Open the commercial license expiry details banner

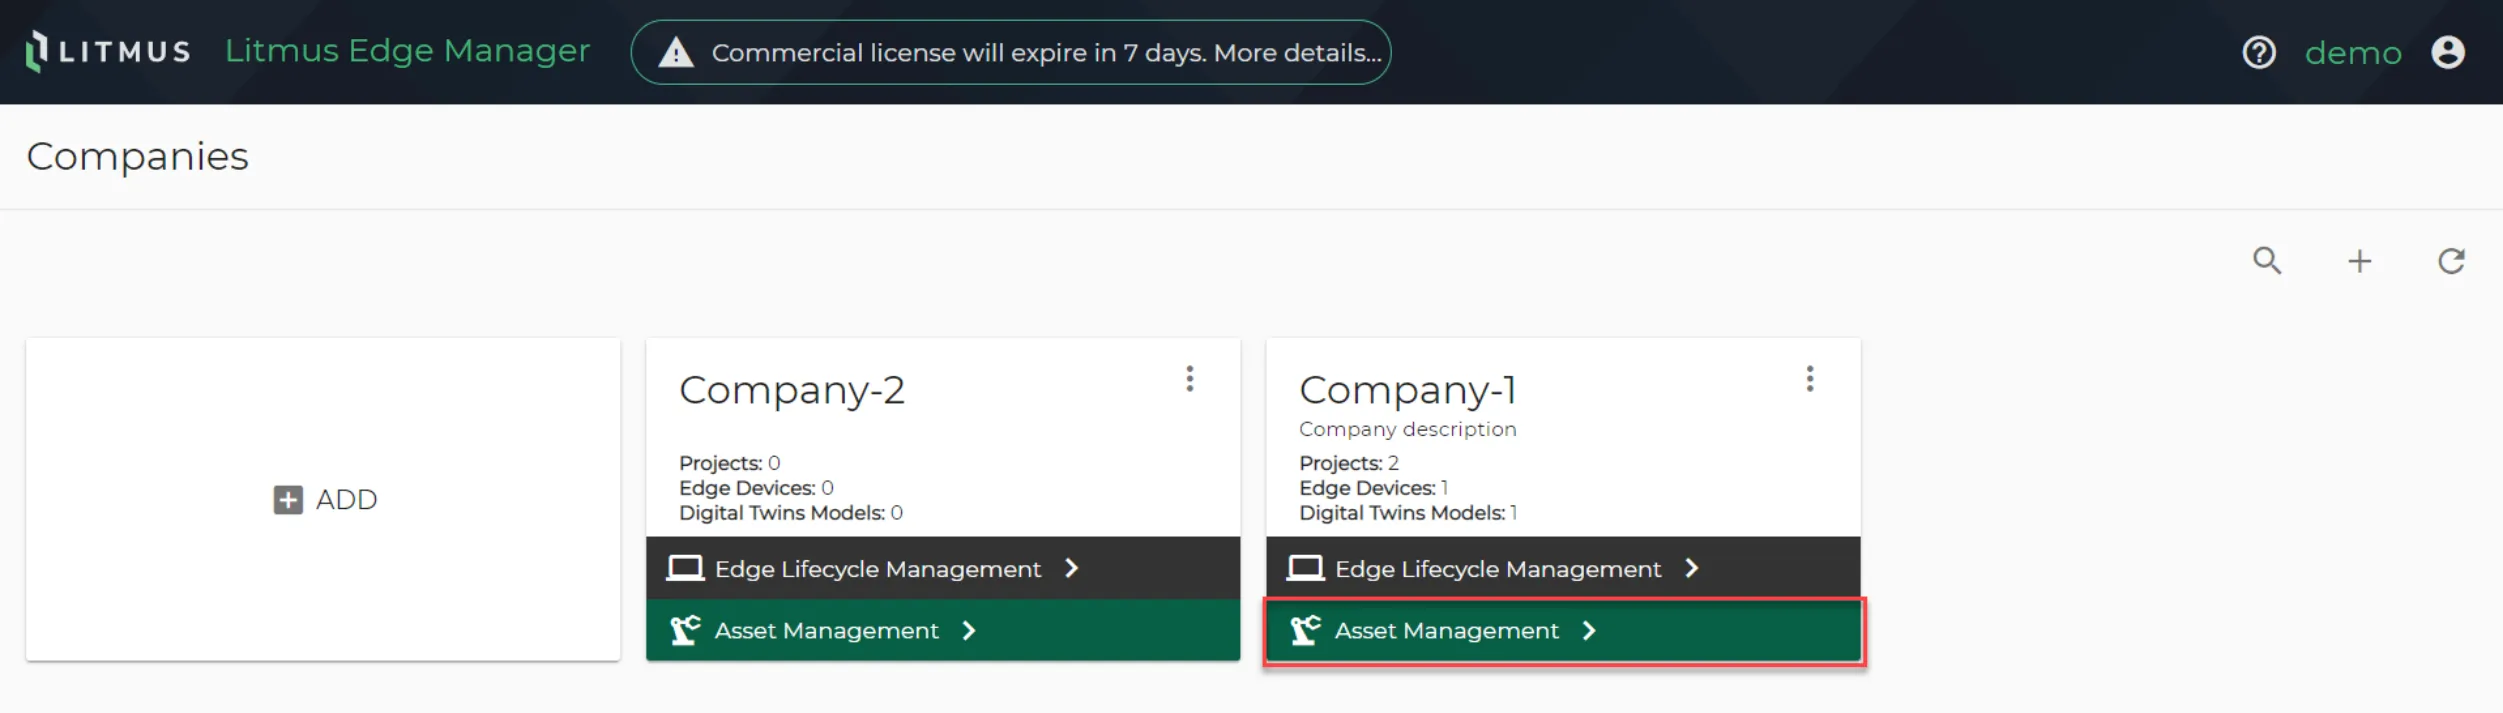(1010, 52)
